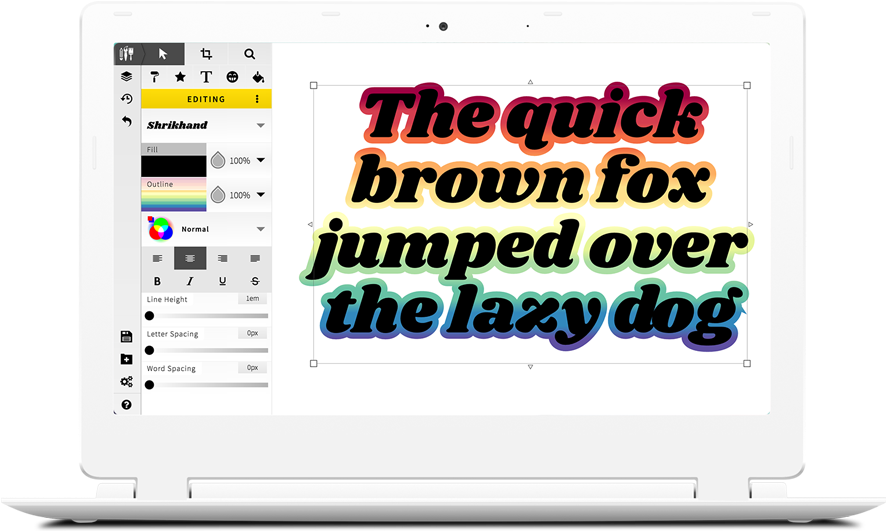886x531 pixels.
Task: Select the paint roller tool
Action: pos(155,76)
